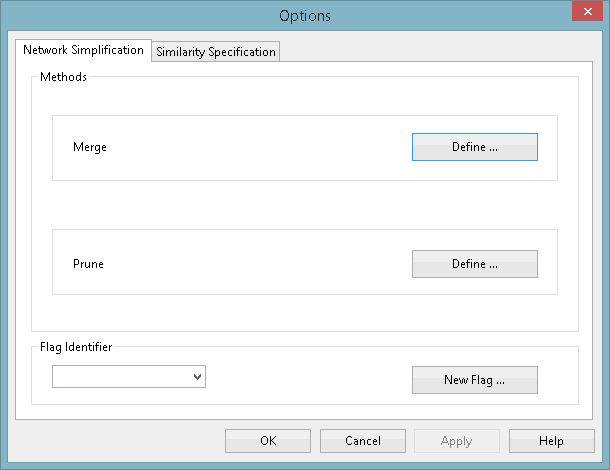Click the Apply button
The image size is (610, 470).
point(456,441)
